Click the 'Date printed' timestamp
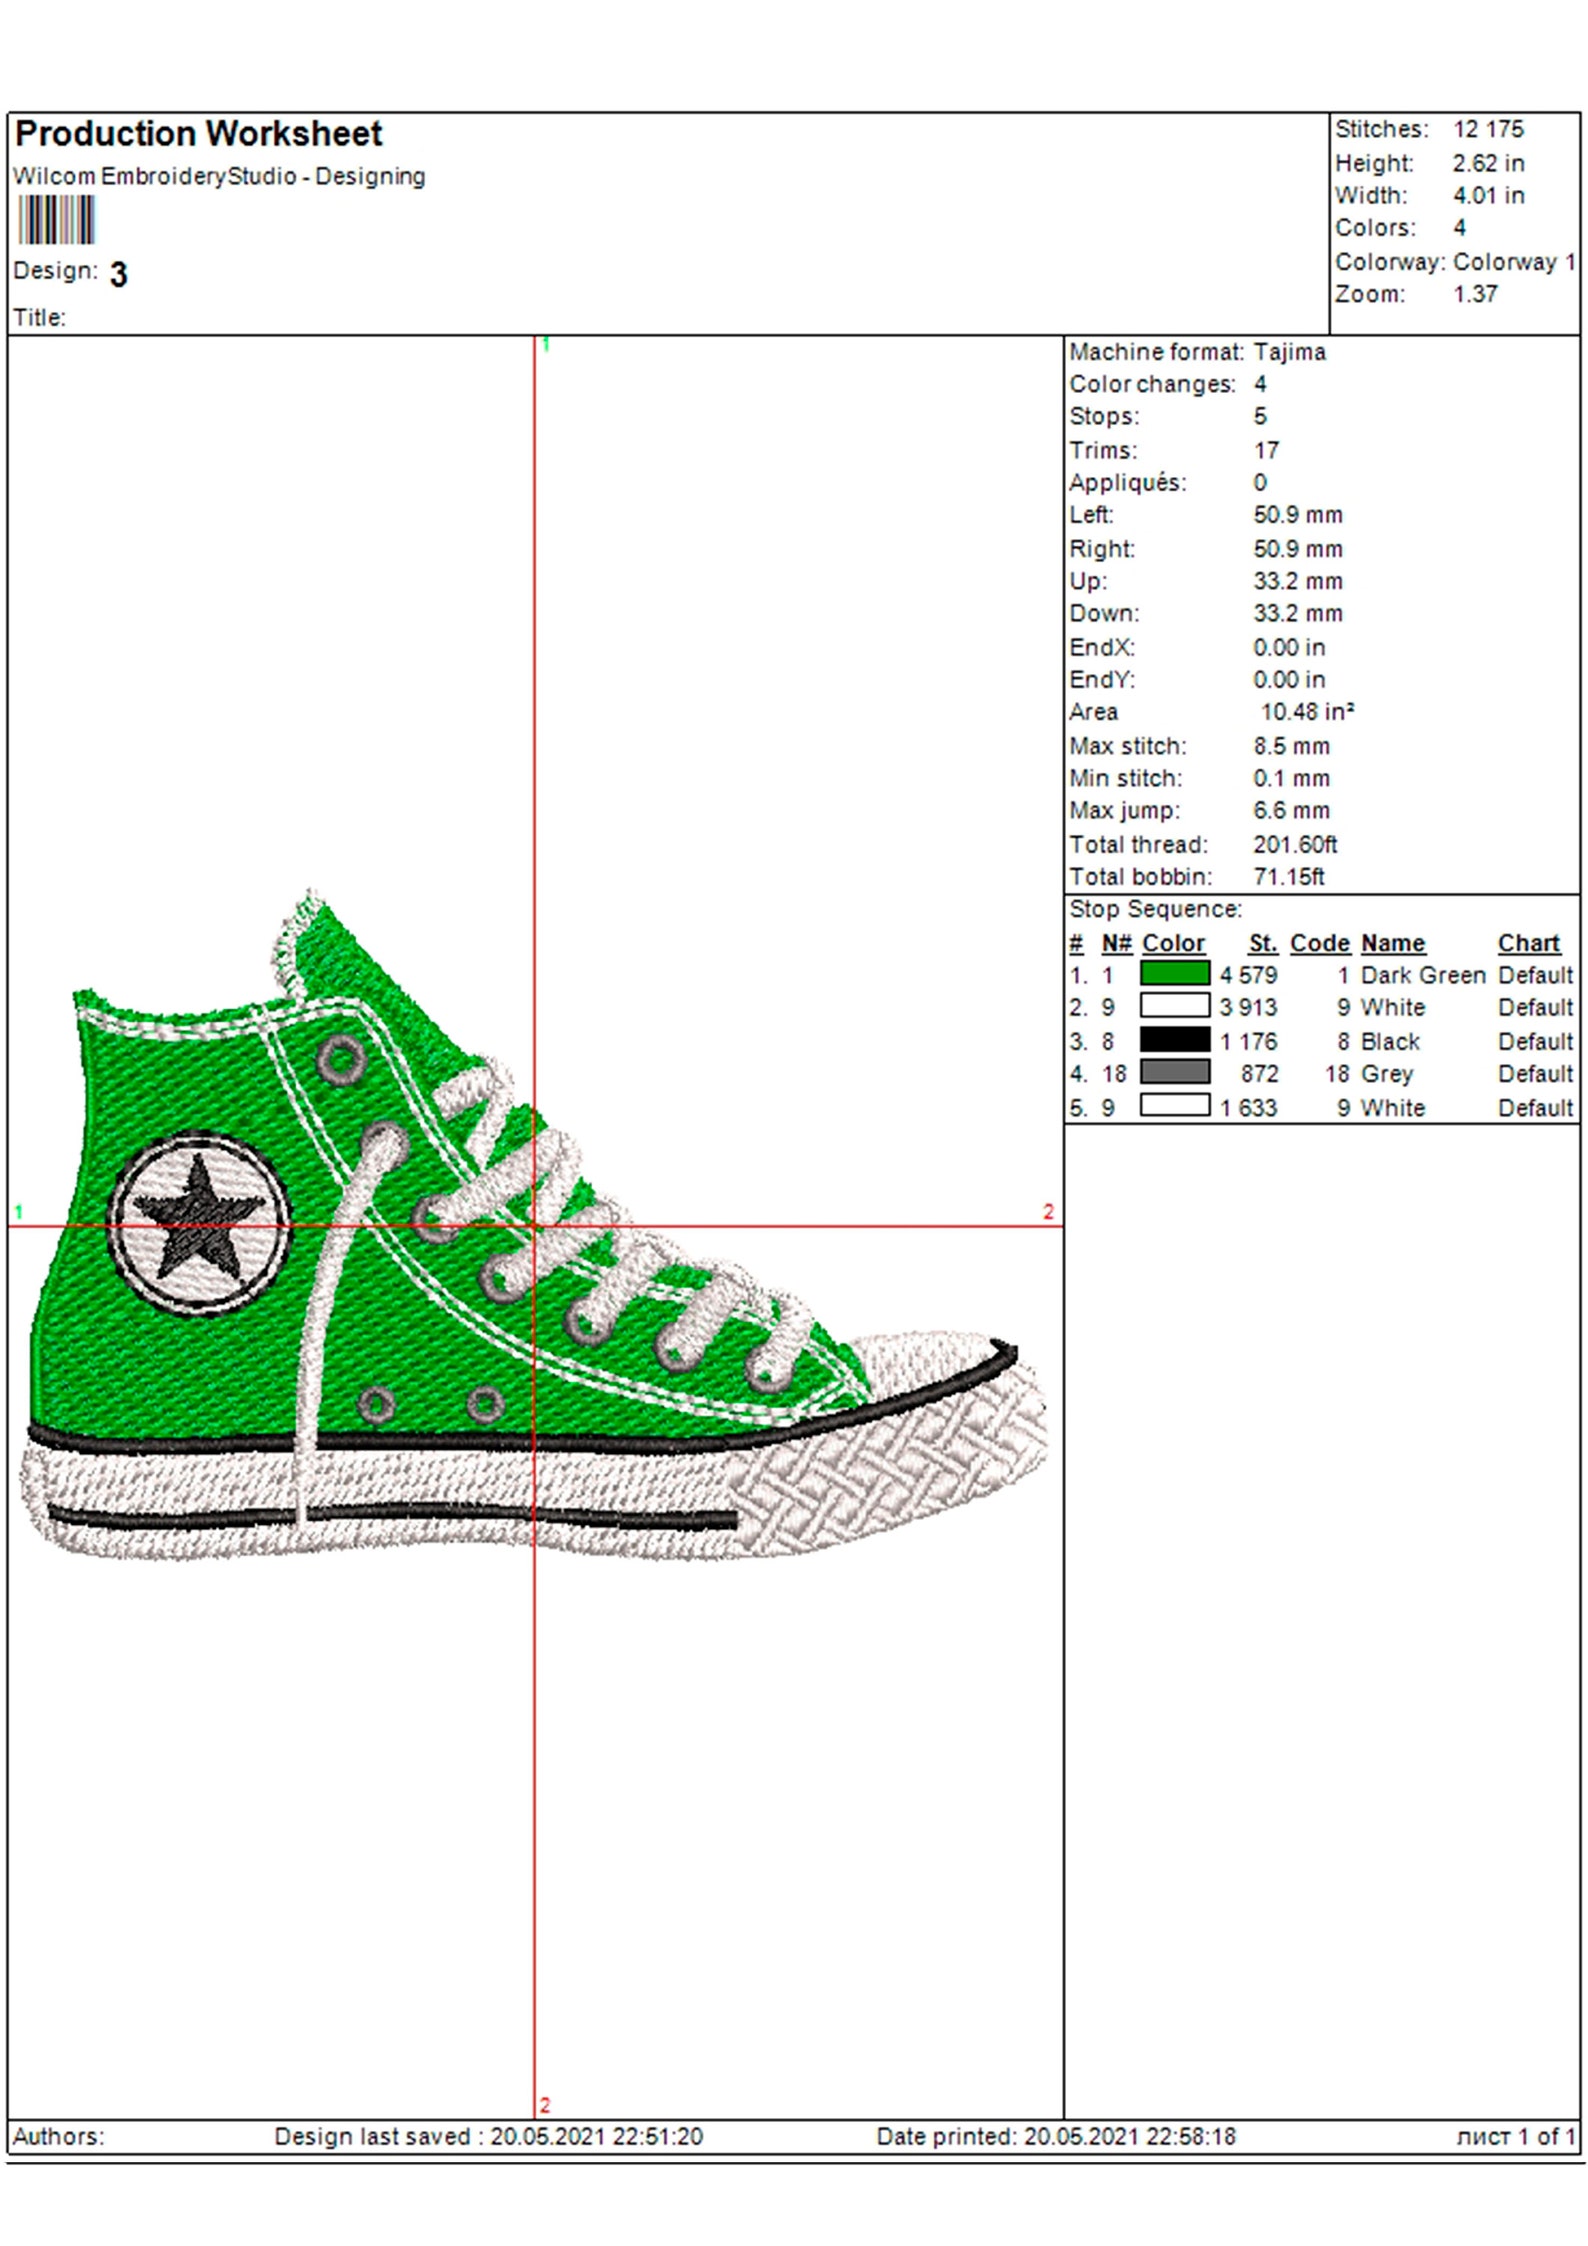 pos(1056,2136)
